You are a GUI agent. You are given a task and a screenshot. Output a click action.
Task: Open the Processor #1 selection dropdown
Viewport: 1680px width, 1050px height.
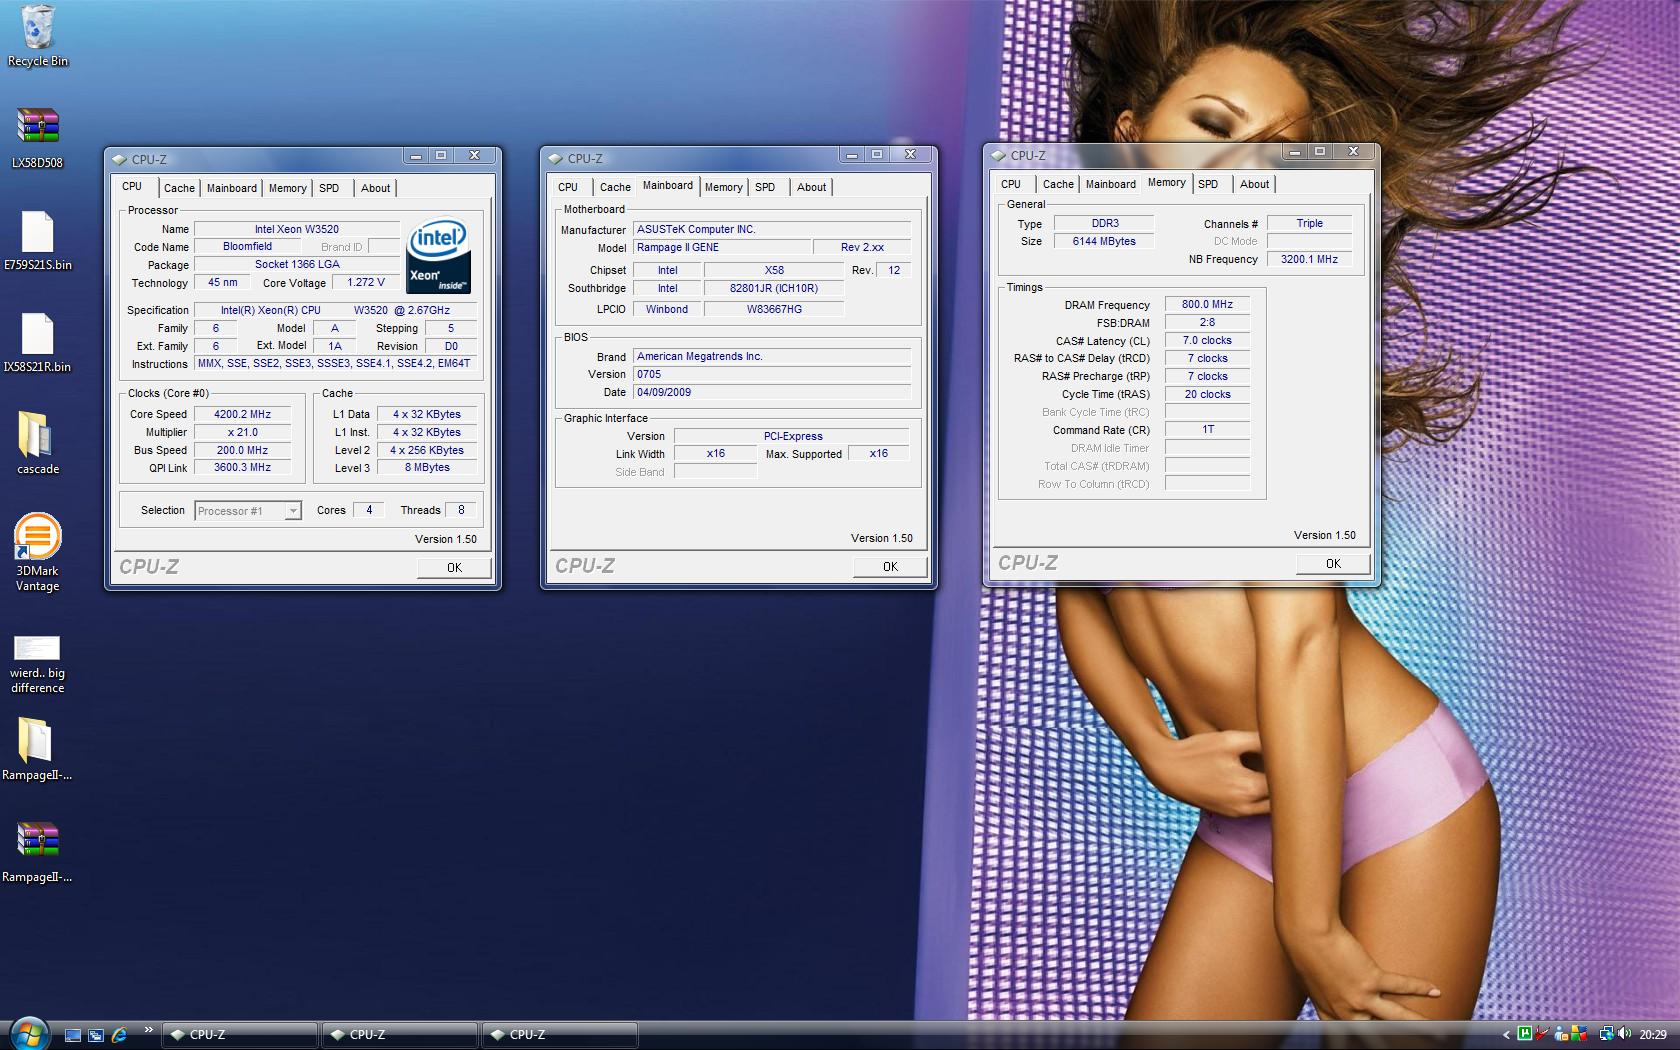click(x=248, y=511)
